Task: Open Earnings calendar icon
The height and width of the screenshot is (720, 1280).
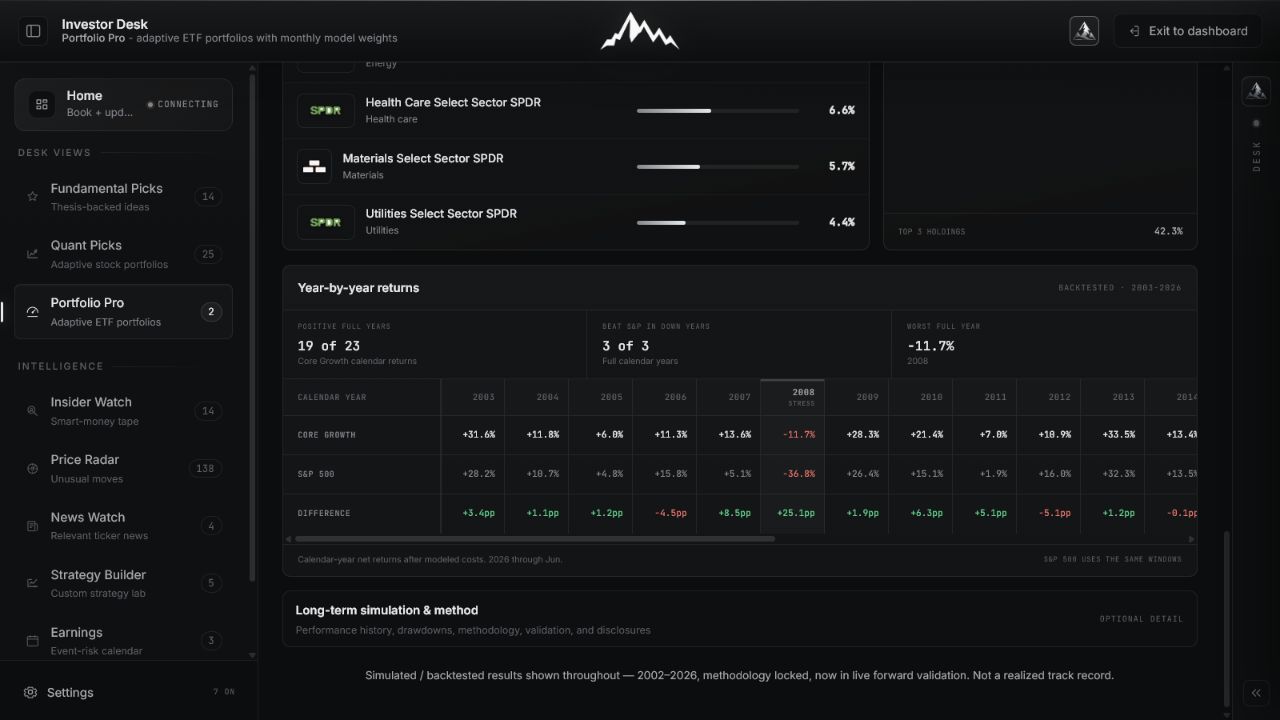Action: pyautogui.click(x=32, y=641)
